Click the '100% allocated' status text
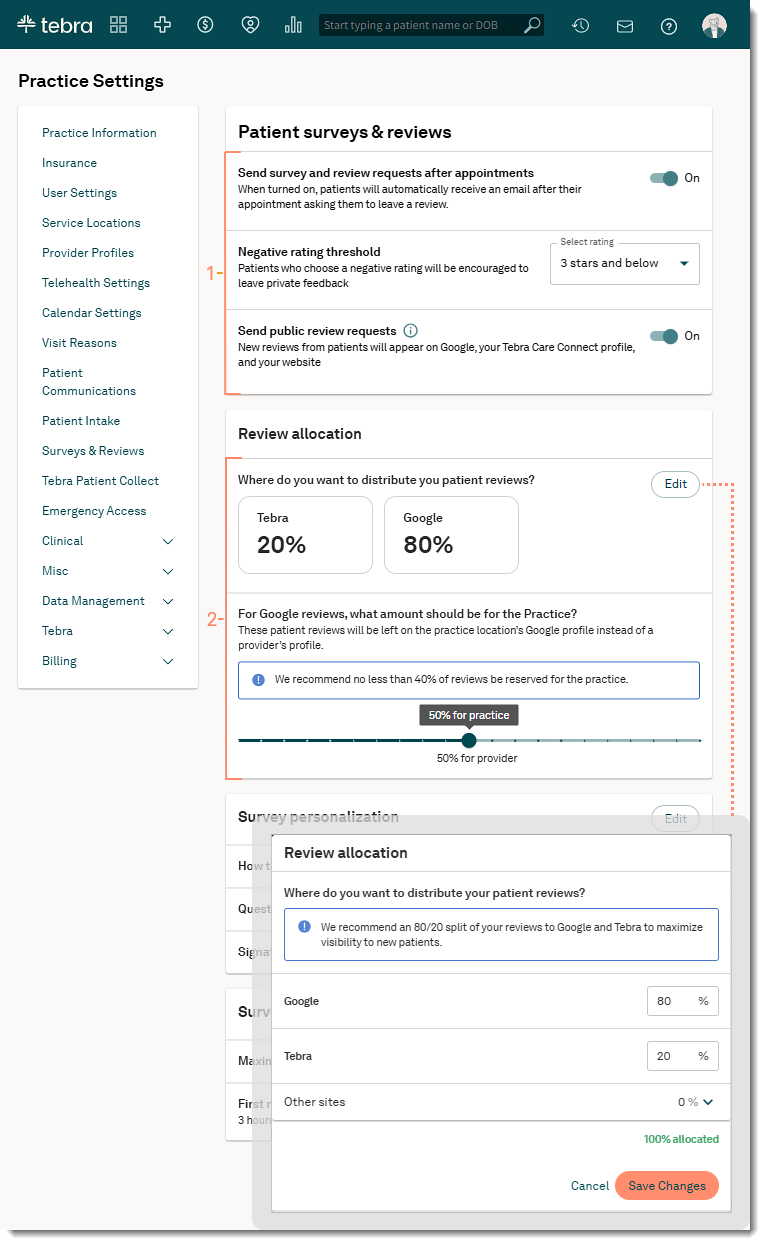The height and width of the screenshot is (1245, 765). 681,1139
